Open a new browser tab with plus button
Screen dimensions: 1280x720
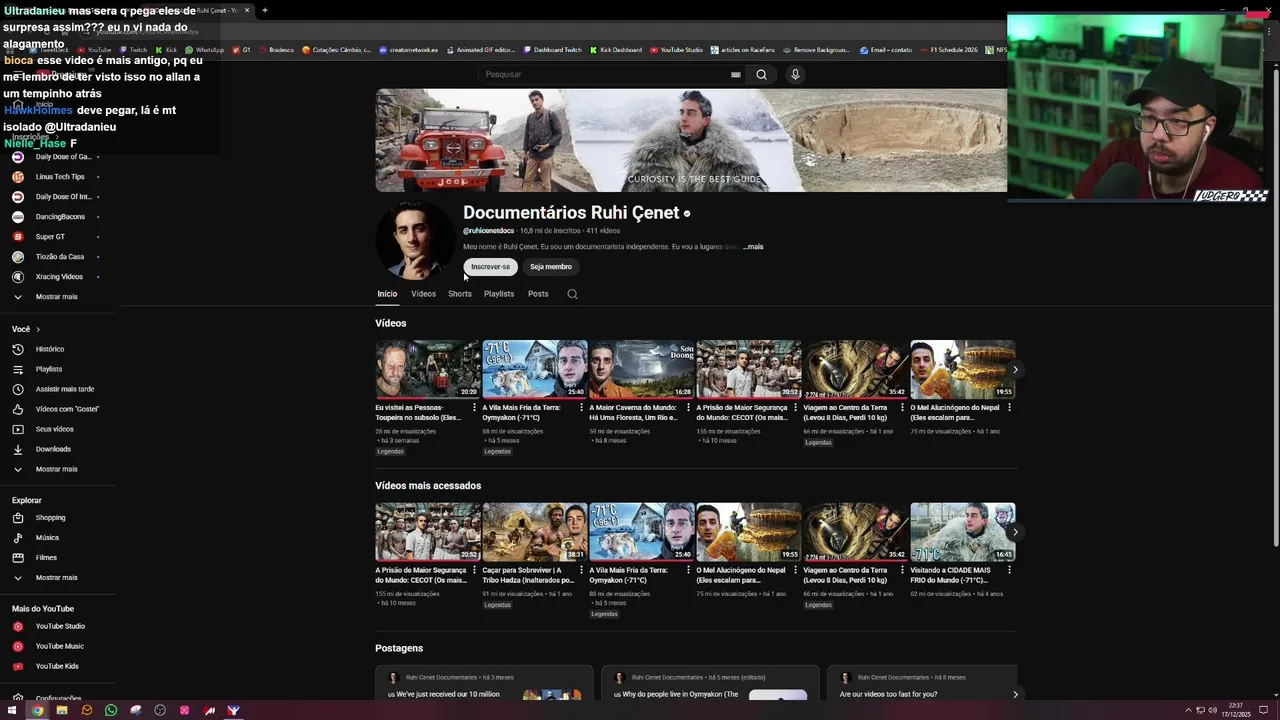(265, 10)
